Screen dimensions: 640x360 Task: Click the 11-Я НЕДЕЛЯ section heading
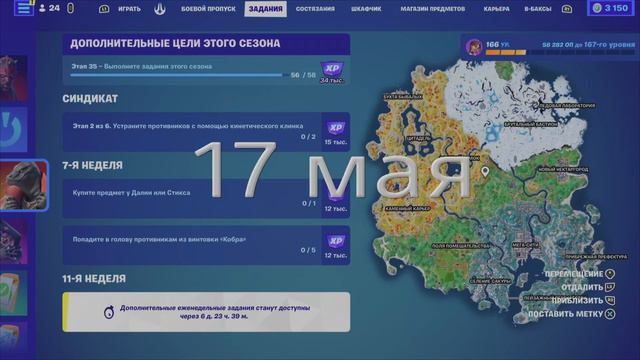[x=94, y=279]
